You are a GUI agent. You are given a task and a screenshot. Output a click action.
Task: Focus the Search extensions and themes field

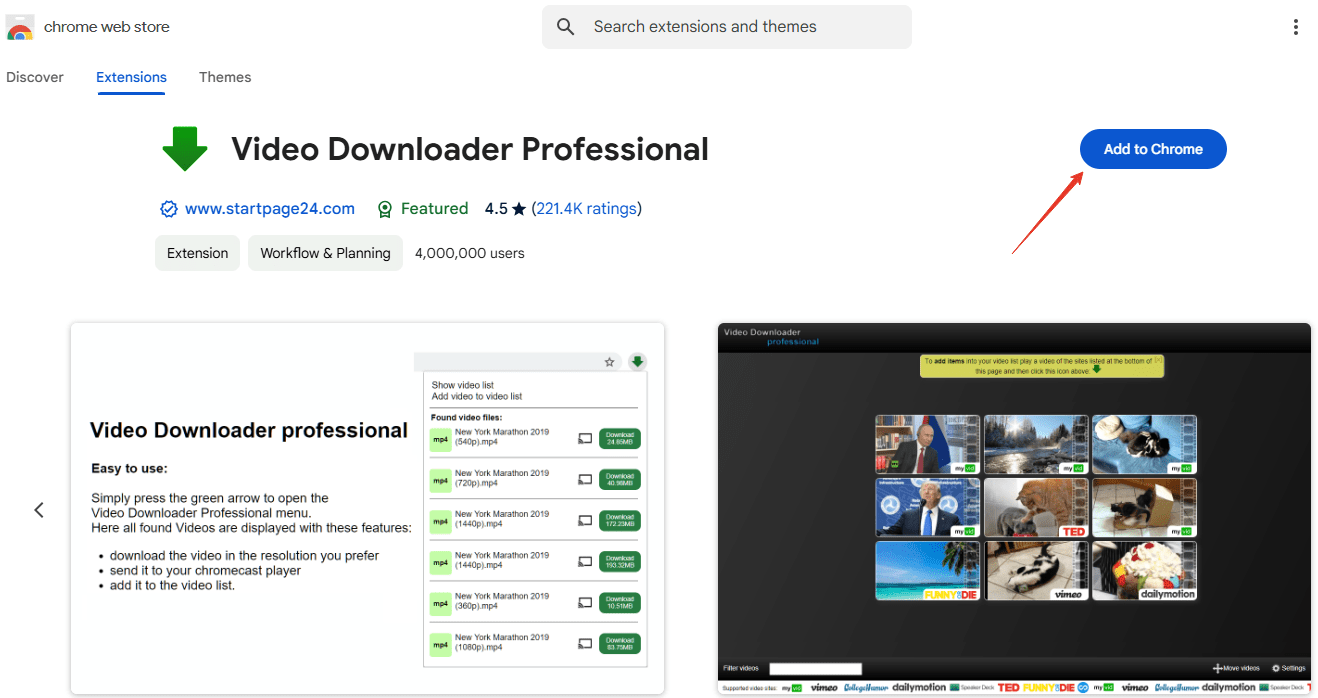pos(740,27)
